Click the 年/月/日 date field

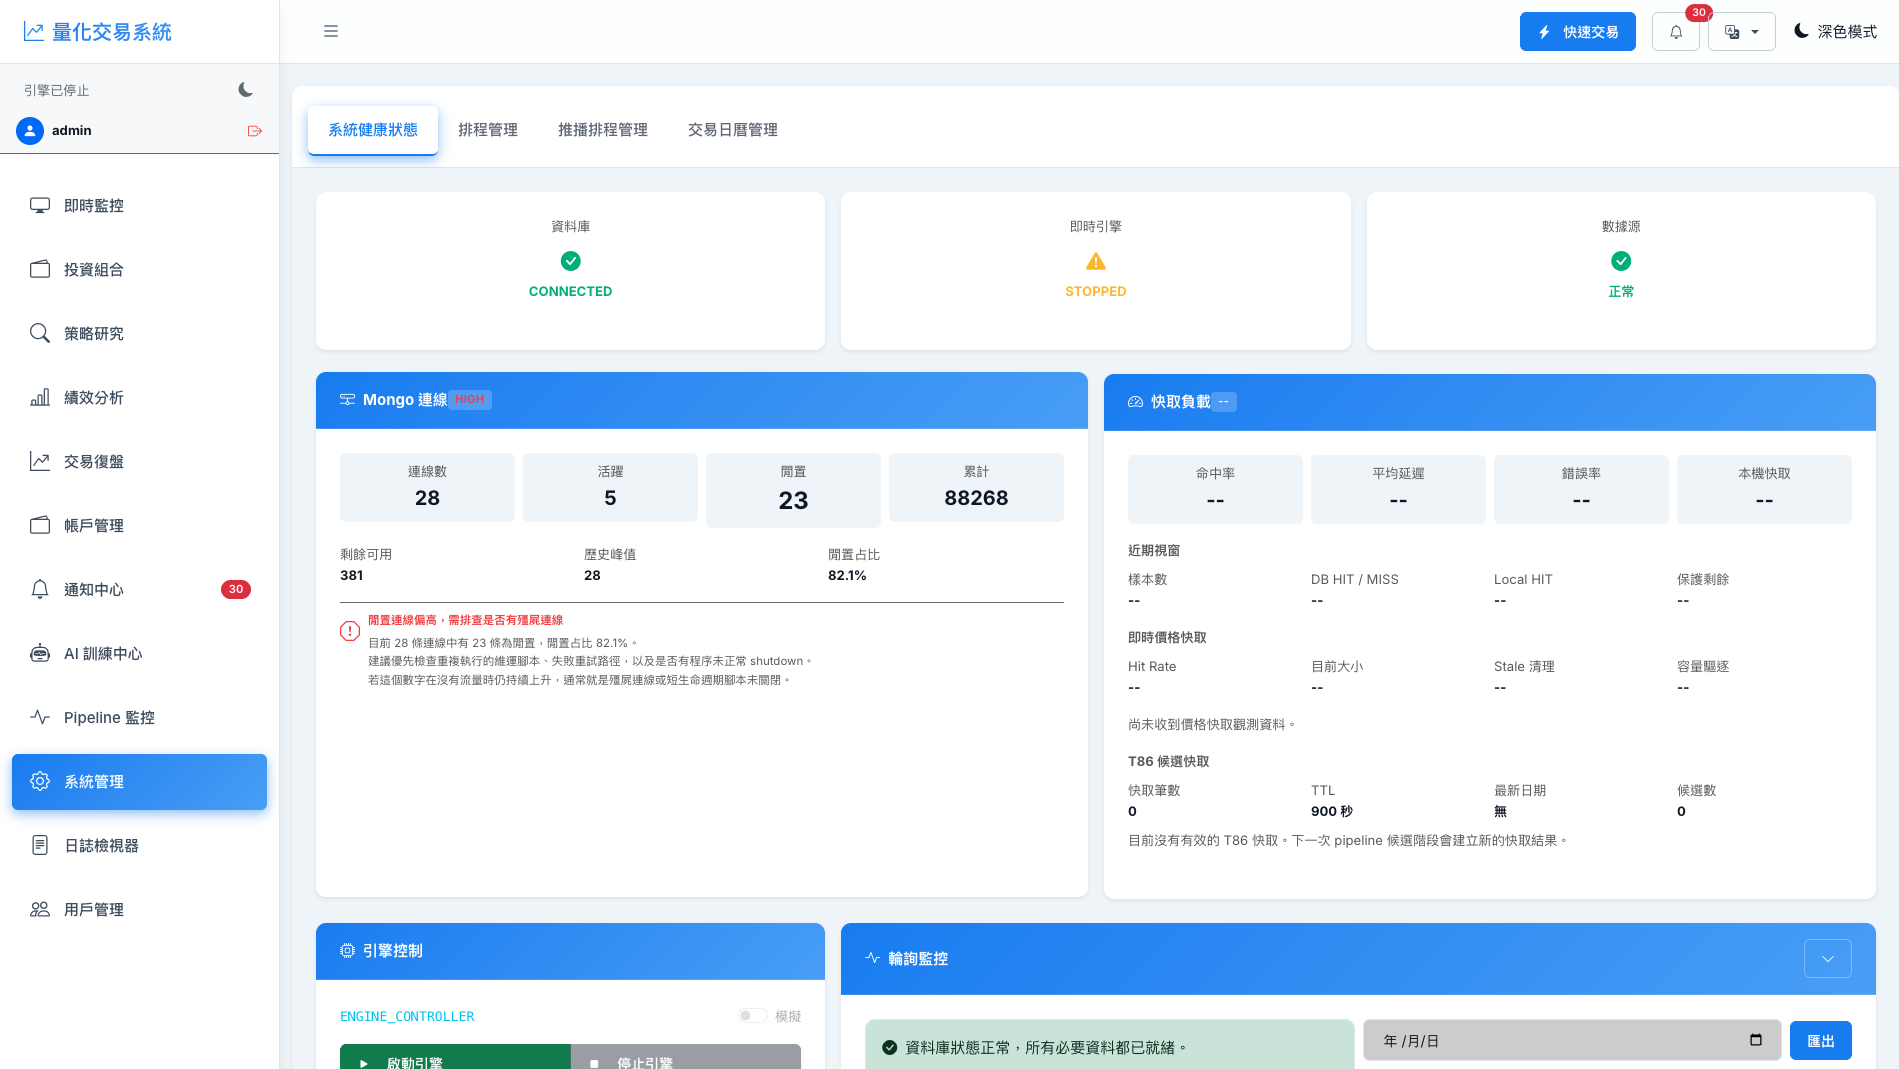pyautogui.click(x=1572, y=1041)
